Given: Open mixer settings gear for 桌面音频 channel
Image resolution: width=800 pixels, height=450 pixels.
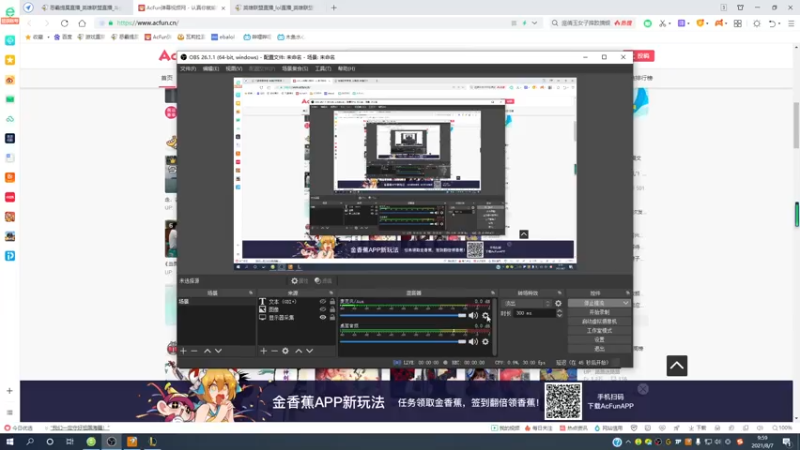Looking at the screenshot, I should point(485,341).
